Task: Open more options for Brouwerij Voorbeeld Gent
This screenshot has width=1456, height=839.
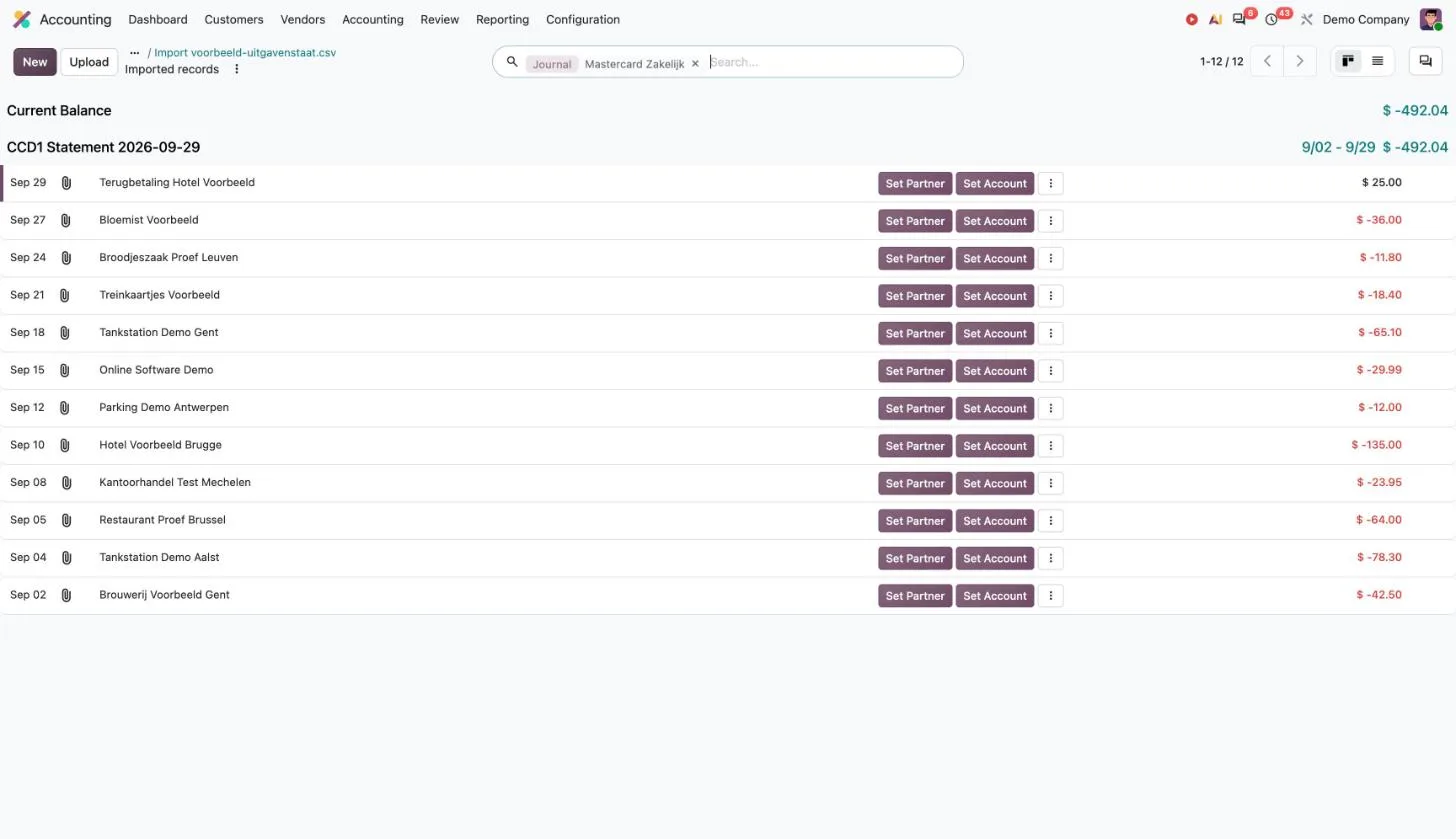Action: pyautogui.click(x=1050, y=596)
